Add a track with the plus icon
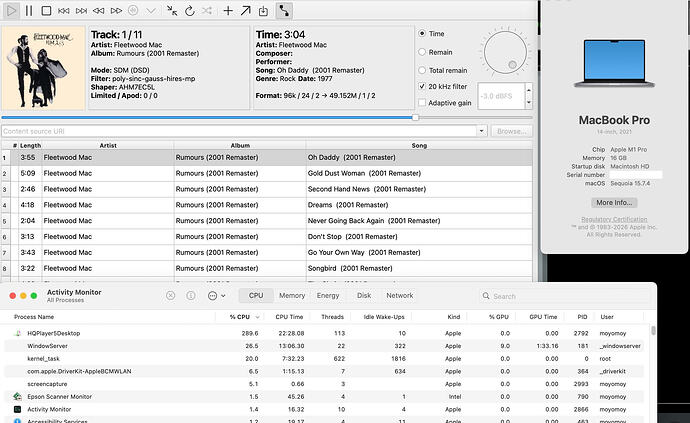The height and width of the screenshot is (423, 690). [x=228, y=11]
